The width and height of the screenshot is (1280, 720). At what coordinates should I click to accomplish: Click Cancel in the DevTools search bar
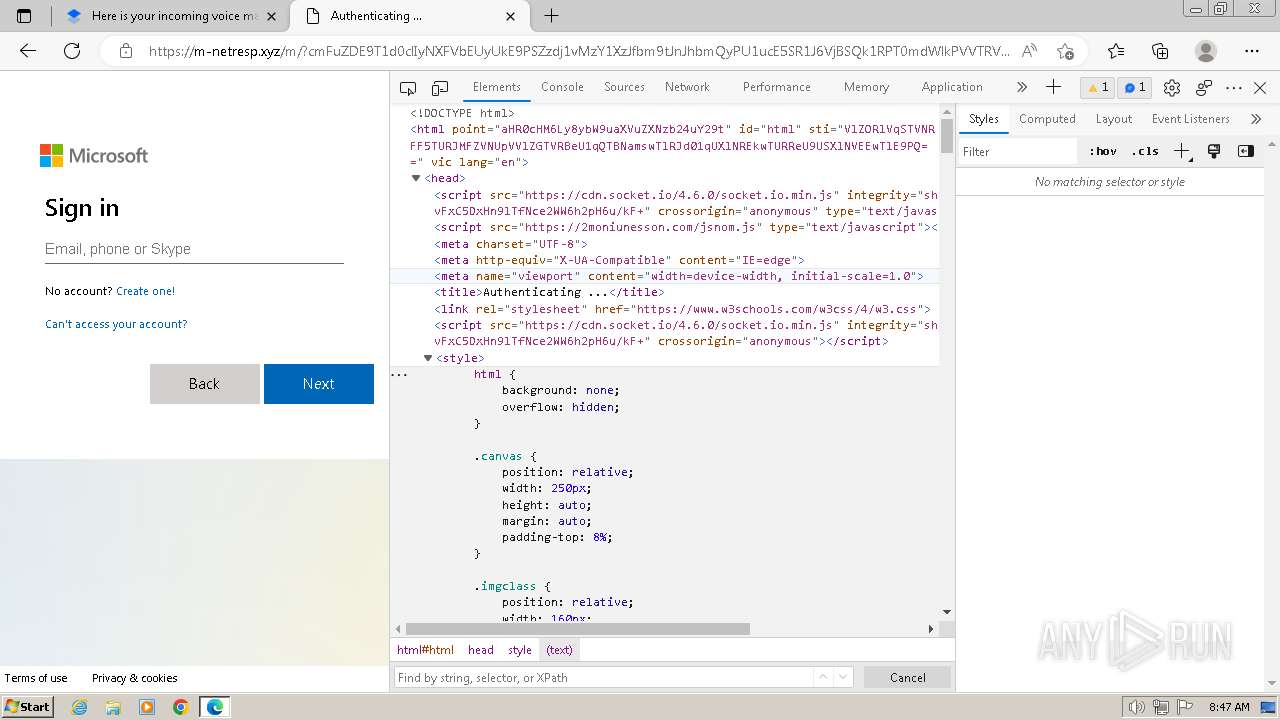coord(907,678)
